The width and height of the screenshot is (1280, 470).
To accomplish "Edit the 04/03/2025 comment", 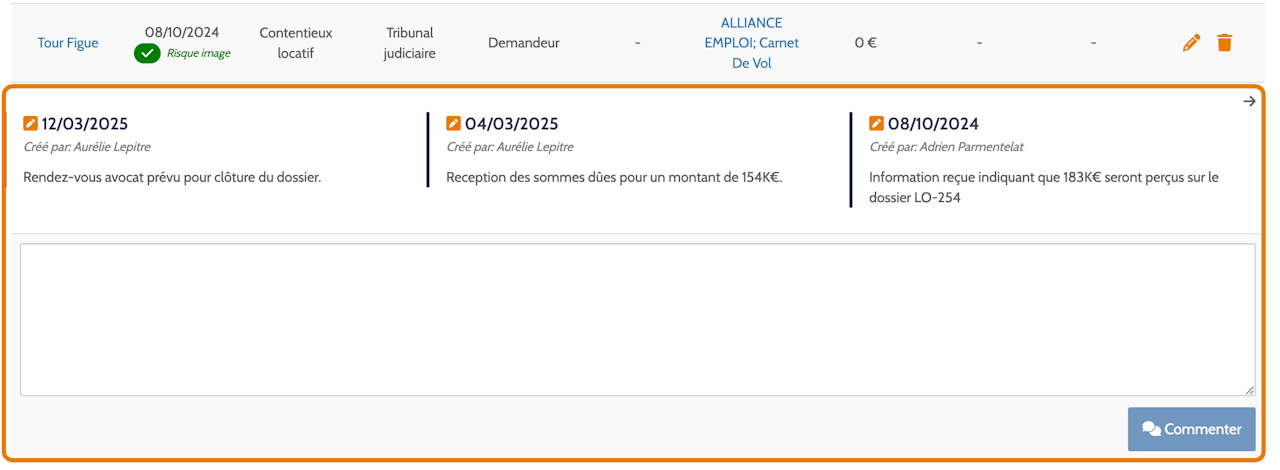I will [x=454, y=124].
